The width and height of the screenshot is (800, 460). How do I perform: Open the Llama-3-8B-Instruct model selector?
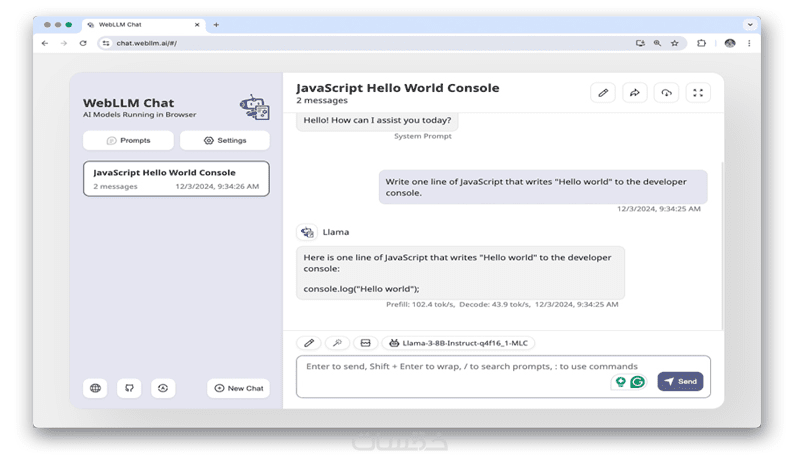point(458,343)
